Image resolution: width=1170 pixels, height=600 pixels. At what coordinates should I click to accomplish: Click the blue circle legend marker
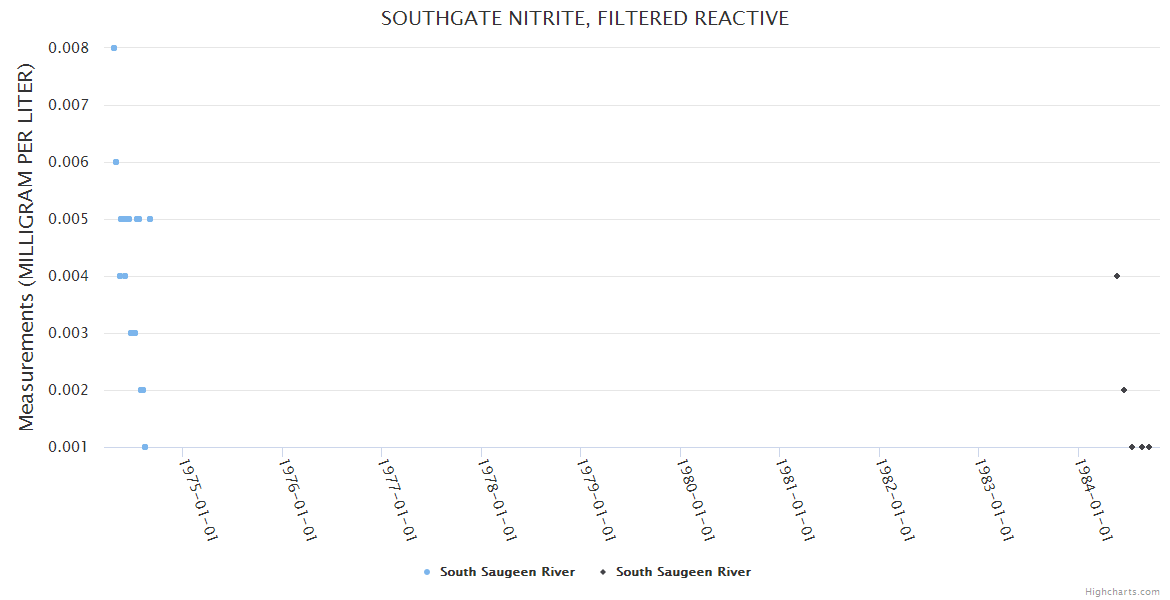click(x=427, y=572)
